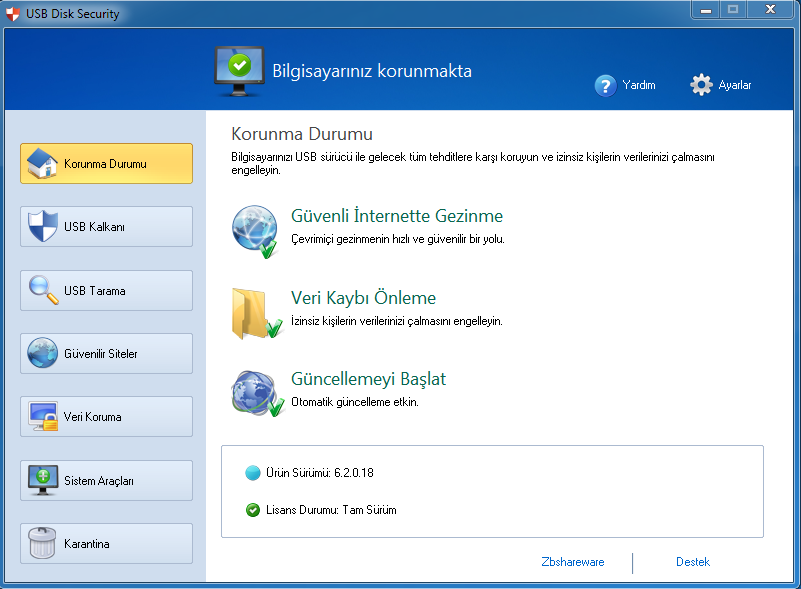Open Veri Koruma locked monitor icon
Viewport: 801px width, 589px height.
pyautogui.click(x=43, y=416)
